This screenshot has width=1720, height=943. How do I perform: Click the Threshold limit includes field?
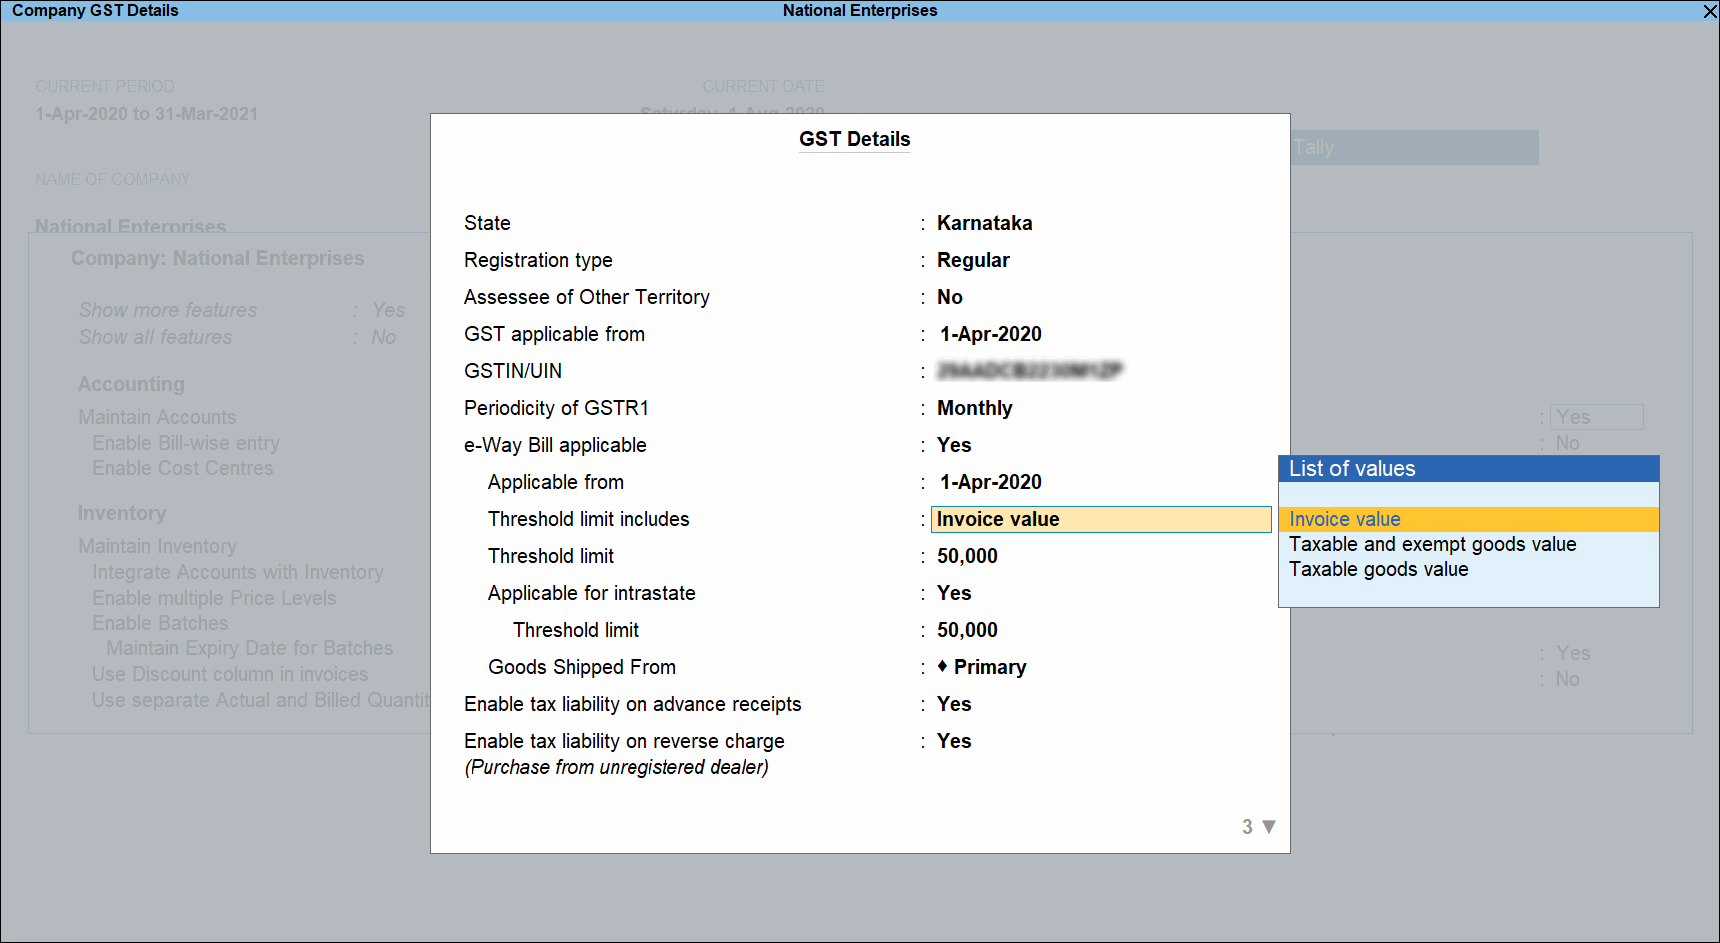point(1100,519)
